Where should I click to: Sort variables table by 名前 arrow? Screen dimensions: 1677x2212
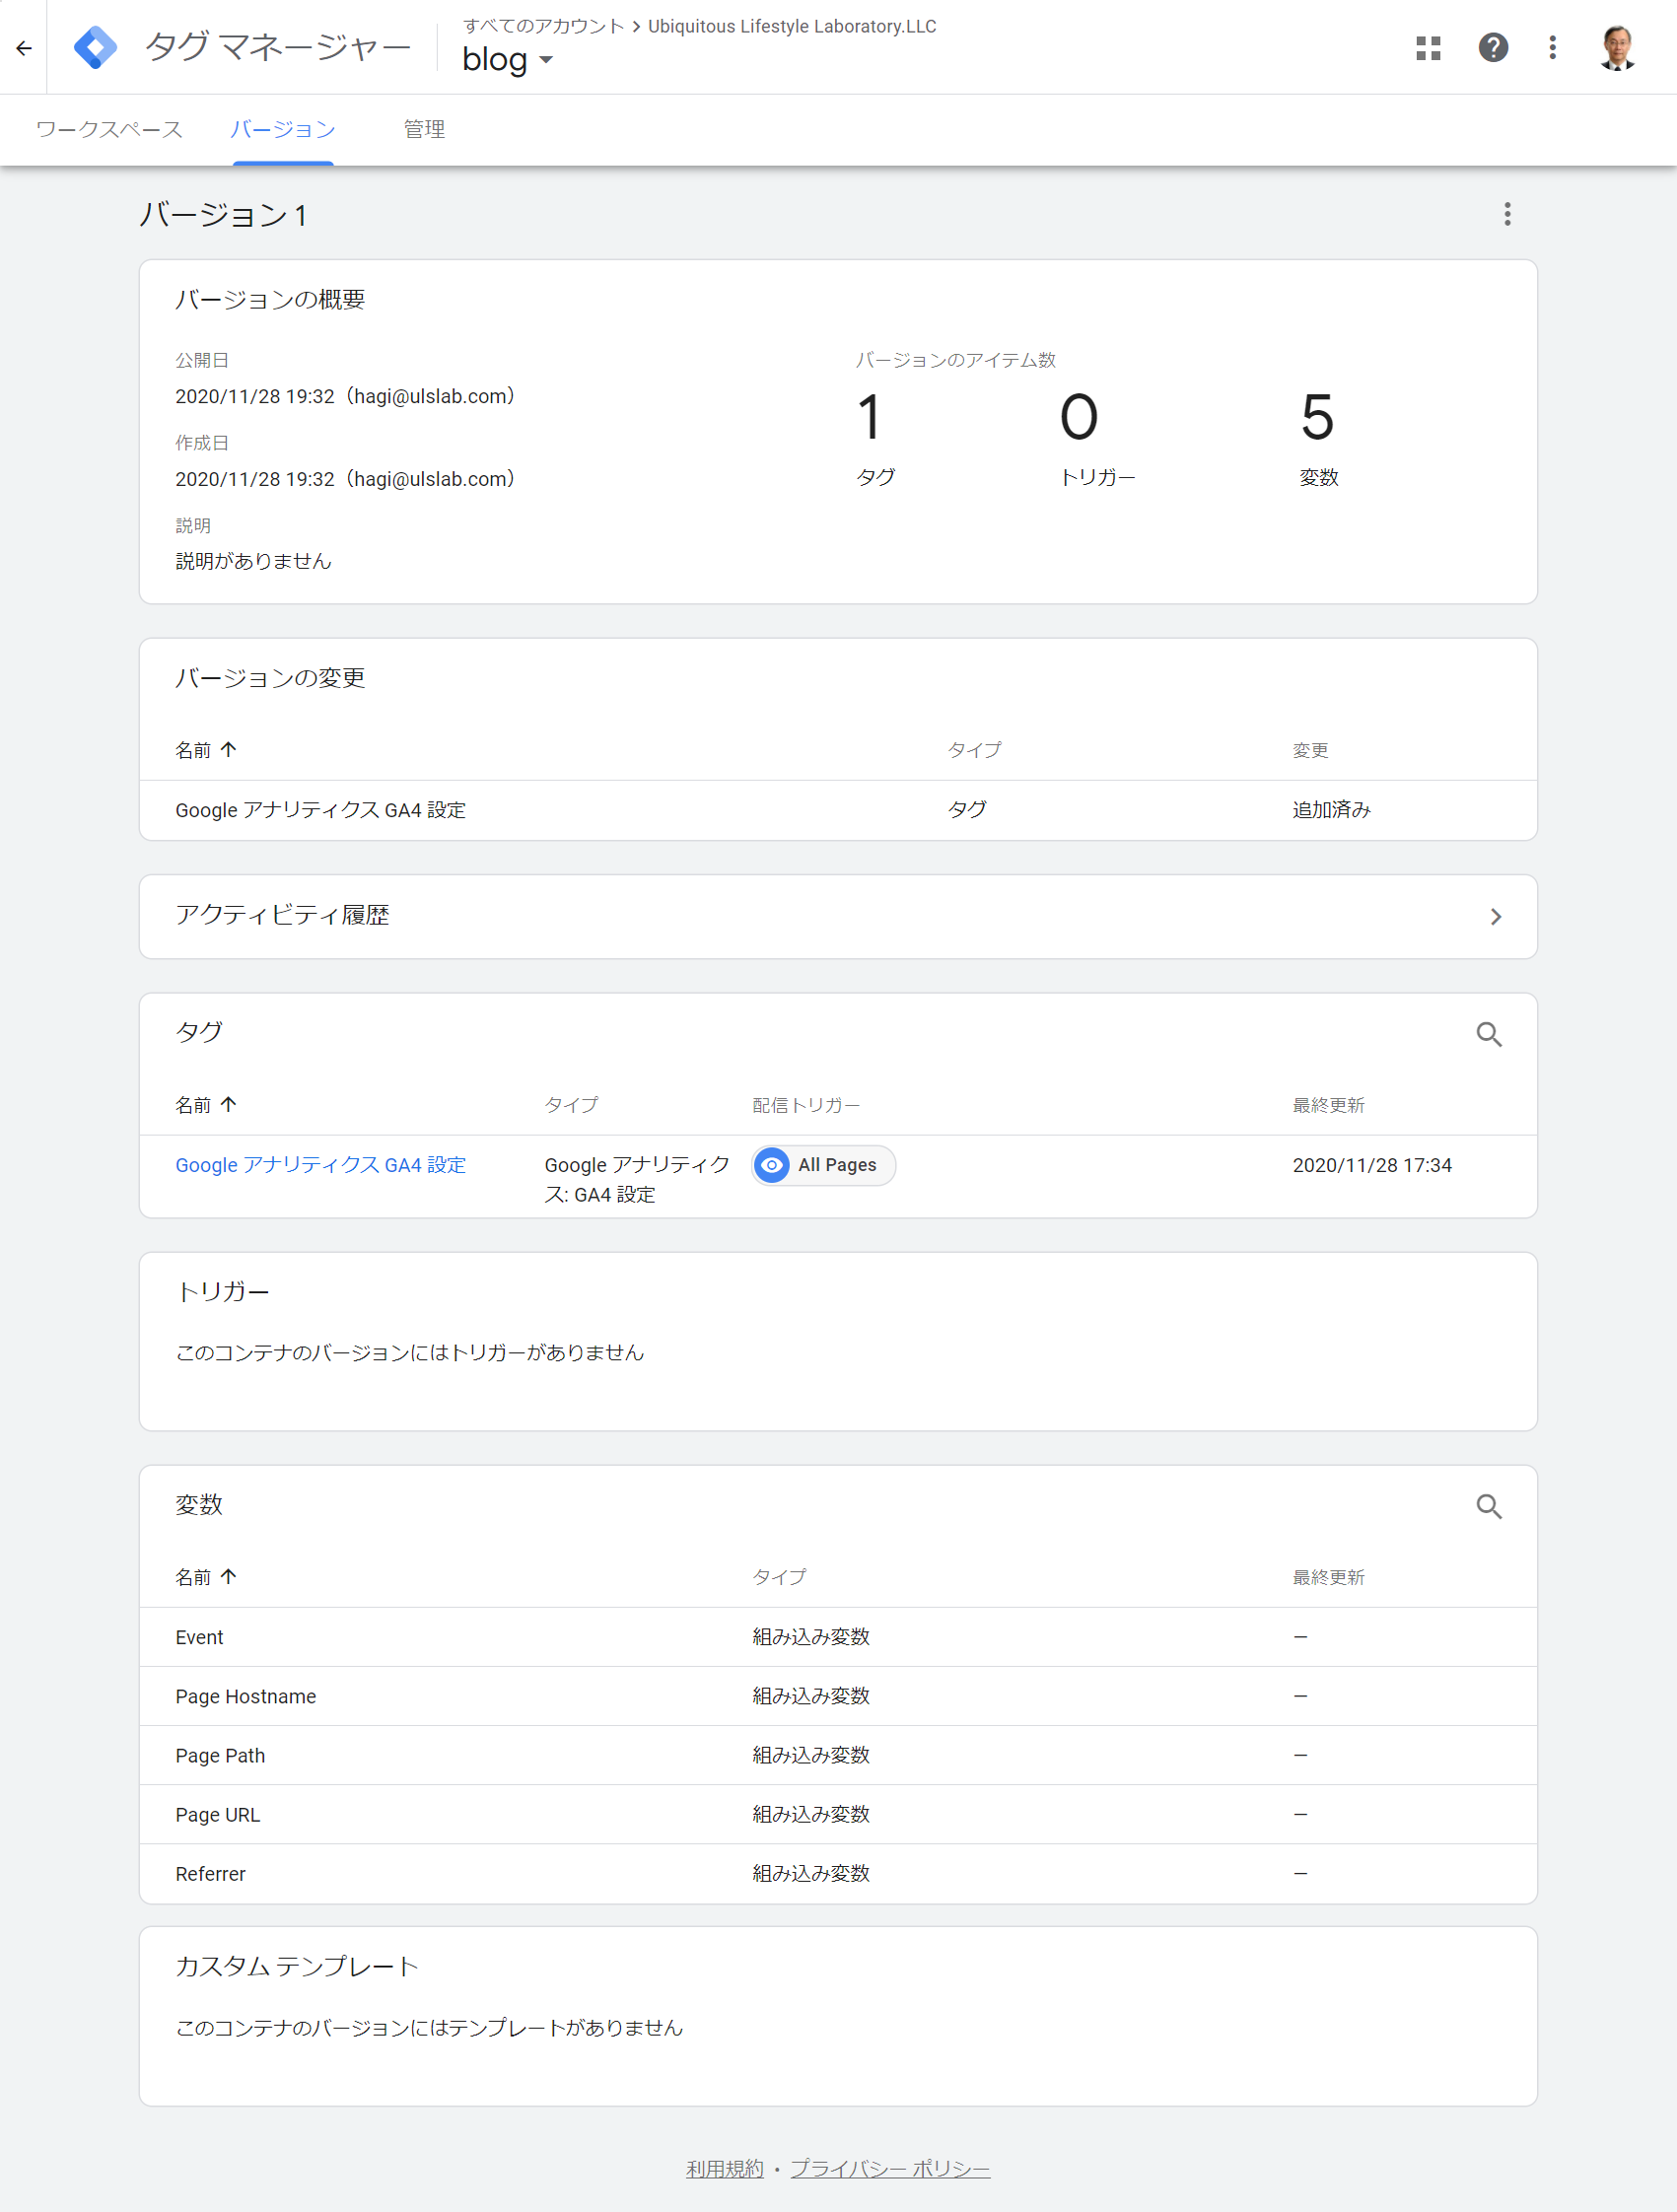[229, 1576]
